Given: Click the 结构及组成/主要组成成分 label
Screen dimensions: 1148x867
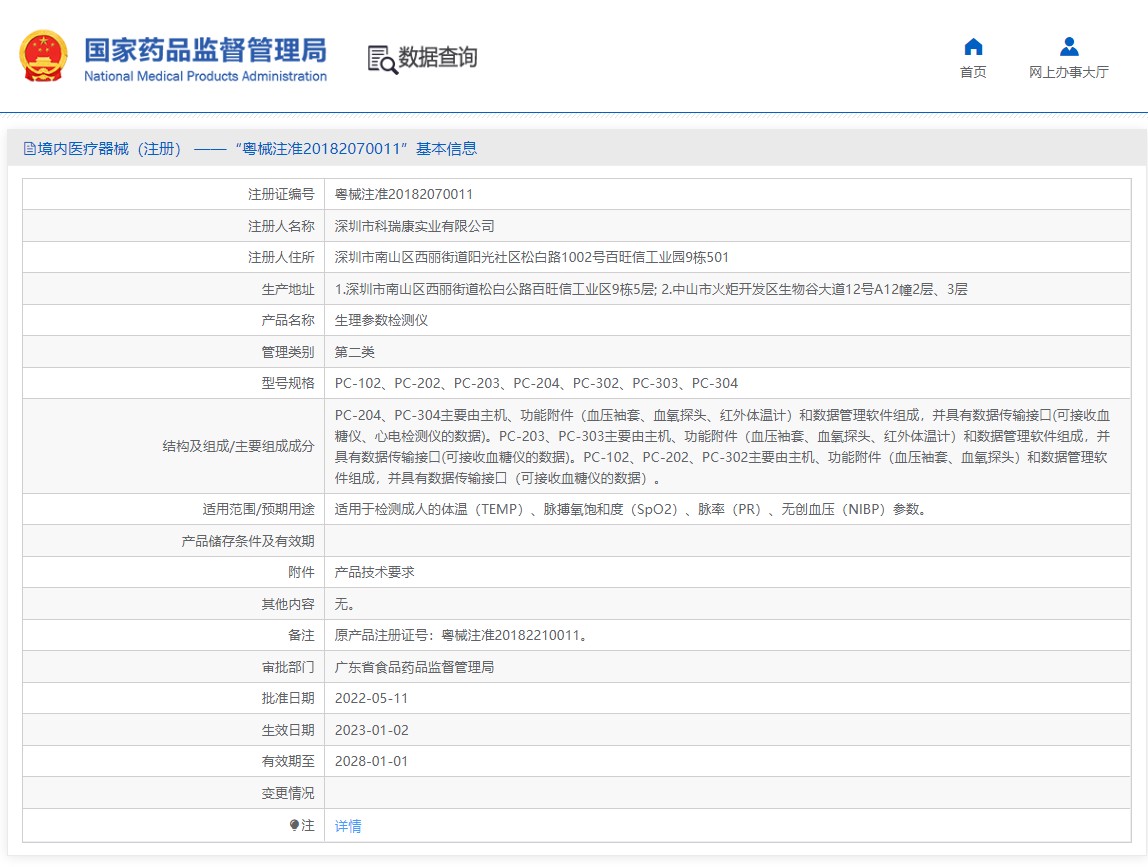Looking at the screenshot, I should point(239,446).
